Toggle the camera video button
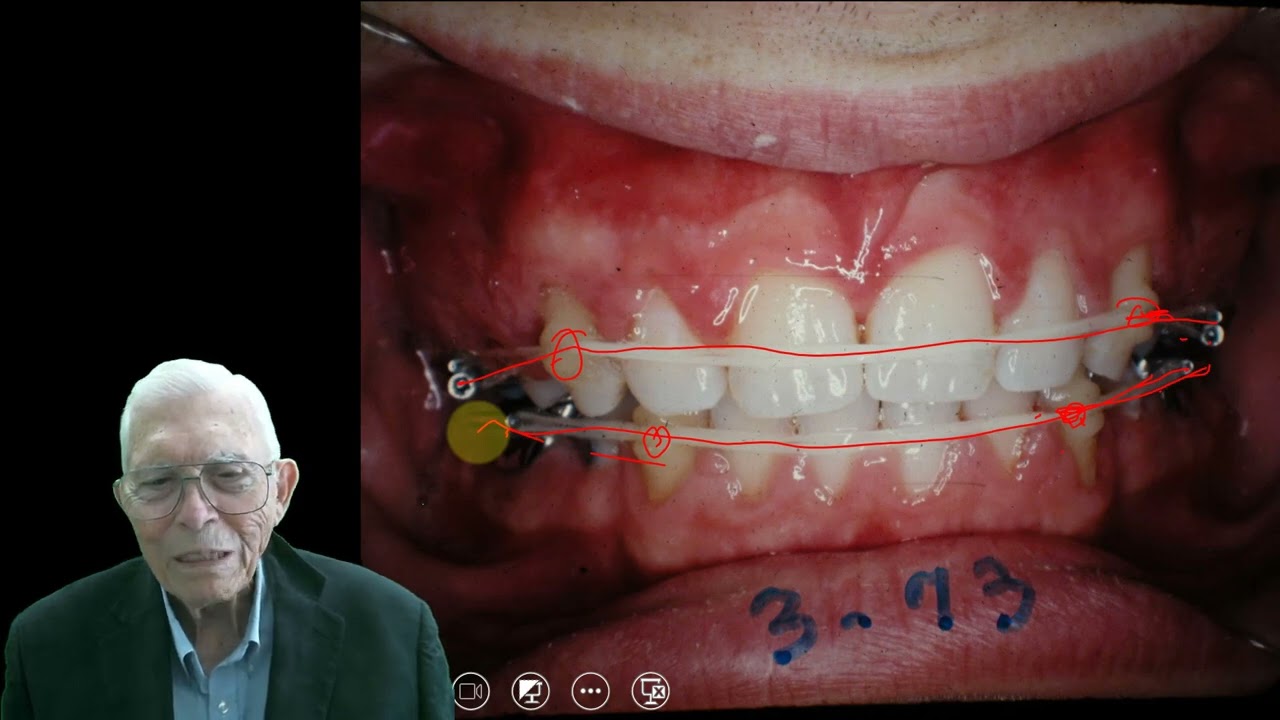Viewport: 1280px width, 720px height. tap(471, 690)
